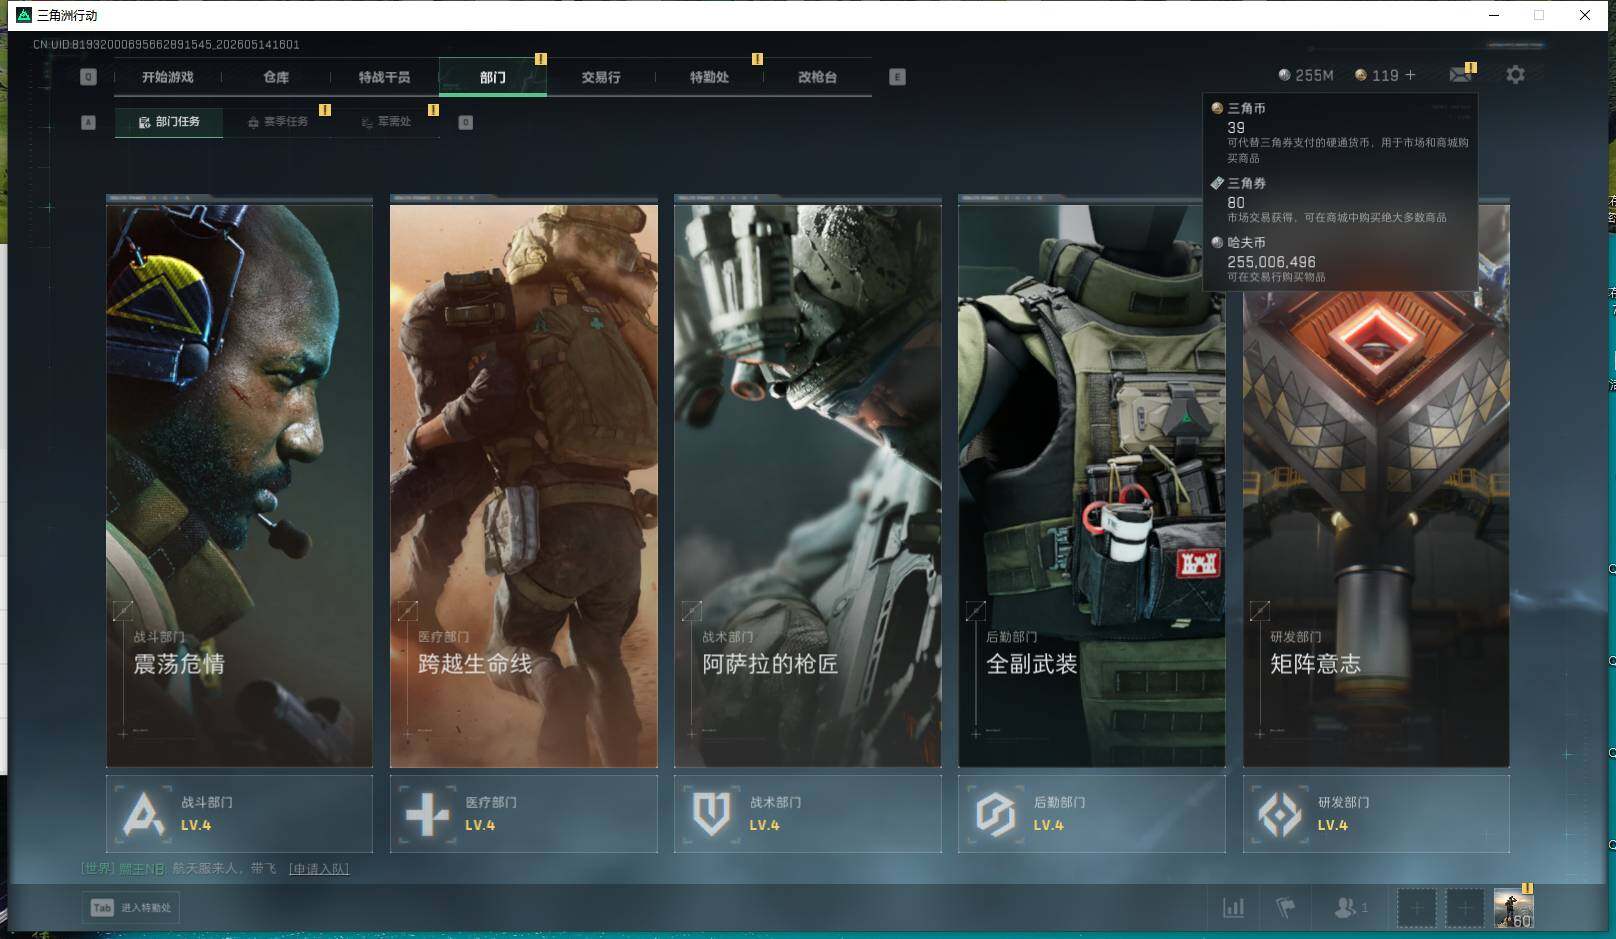Click the E key hint icon

tap(897, 77)
